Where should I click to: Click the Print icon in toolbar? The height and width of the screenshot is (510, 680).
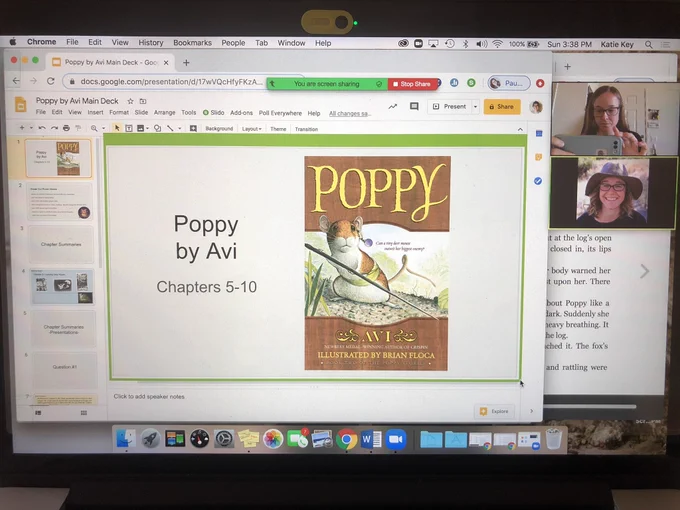click(66, 128)
